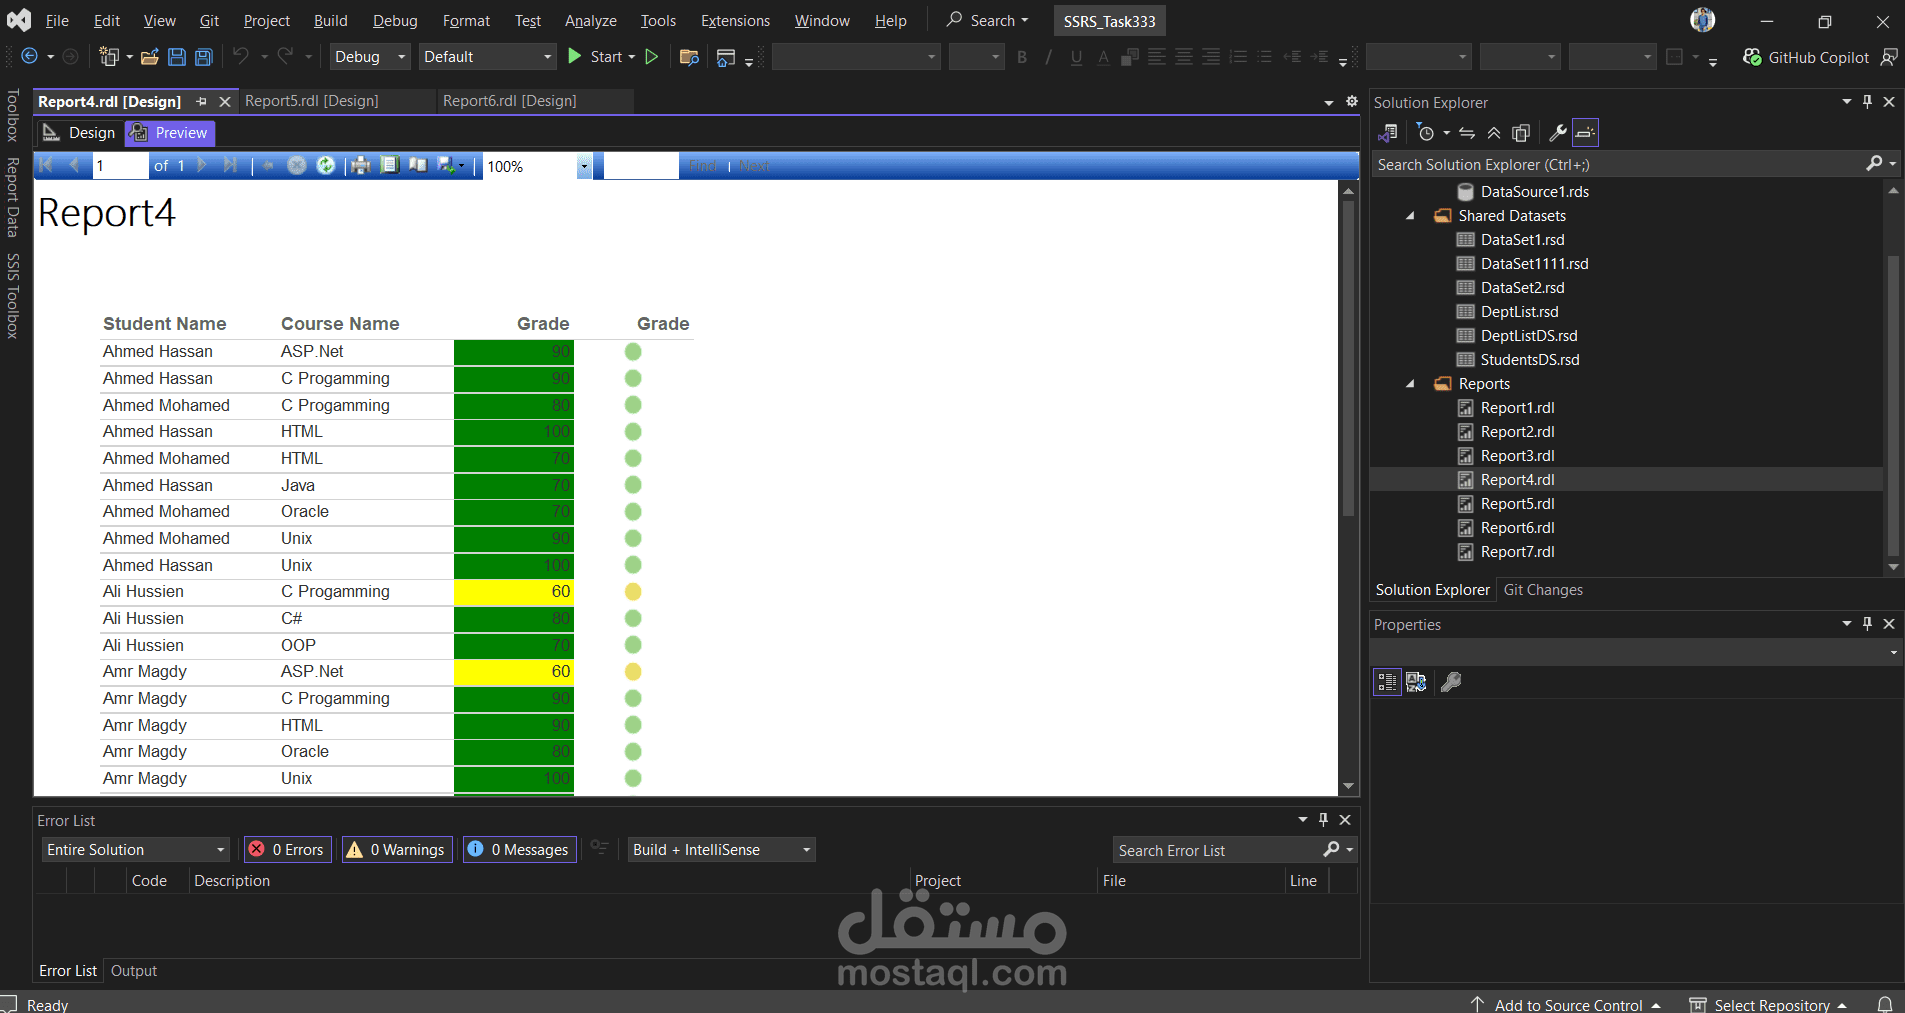The height and width of the screenshot is (1013, 1905).
Task: Open the Debug configuration dropdown
Action: (x=370, y=57)
